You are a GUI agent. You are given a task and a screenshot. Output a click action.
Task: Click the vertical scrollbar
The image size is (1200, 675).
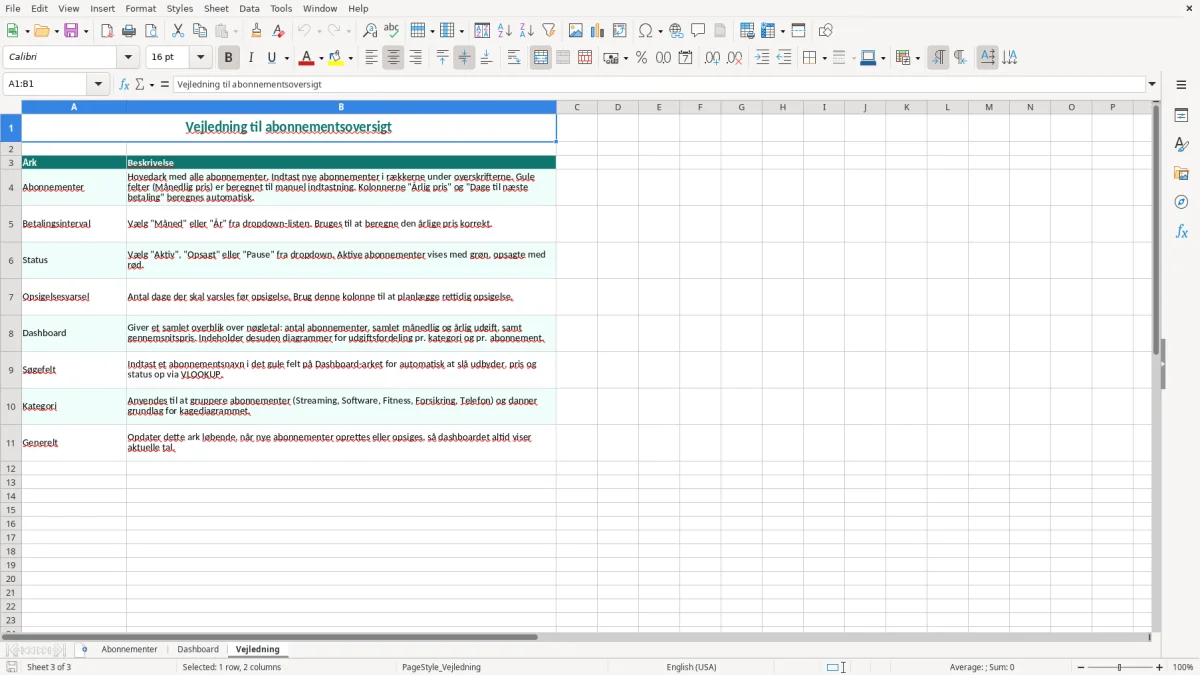point(1156,366)
